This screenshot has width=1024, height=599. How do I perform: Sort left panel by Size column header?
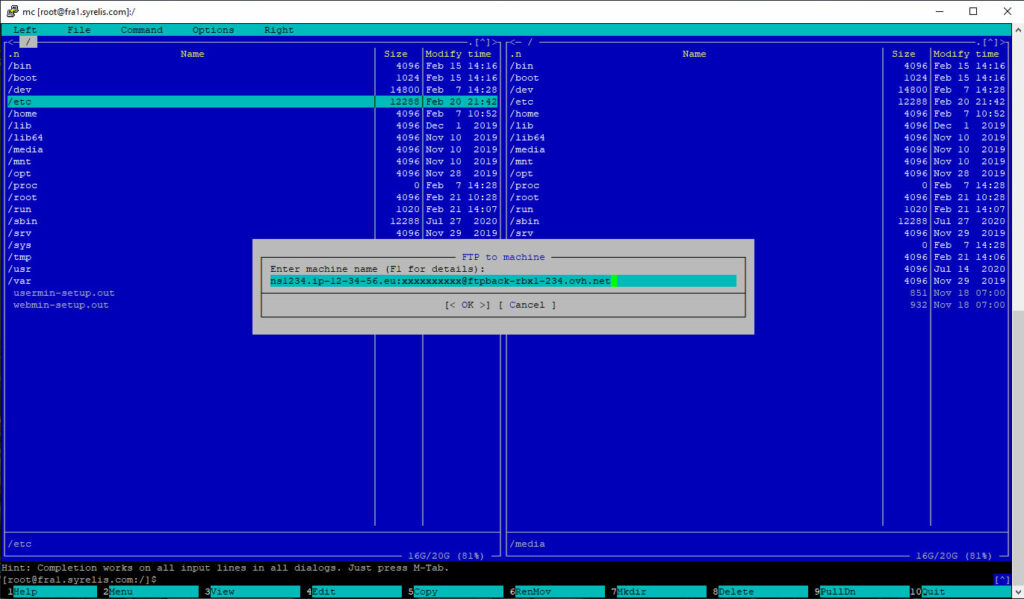[395, 54]
